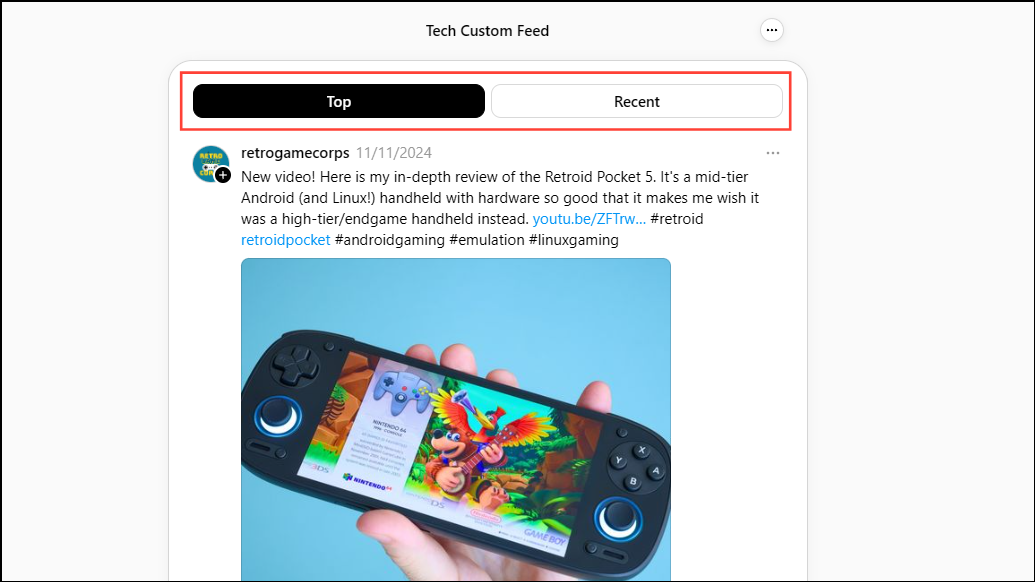Open the retrogamecorps username link
The height and width of the screenshot is (582, 1035).
pyautogui.click(x=295, y=153)
